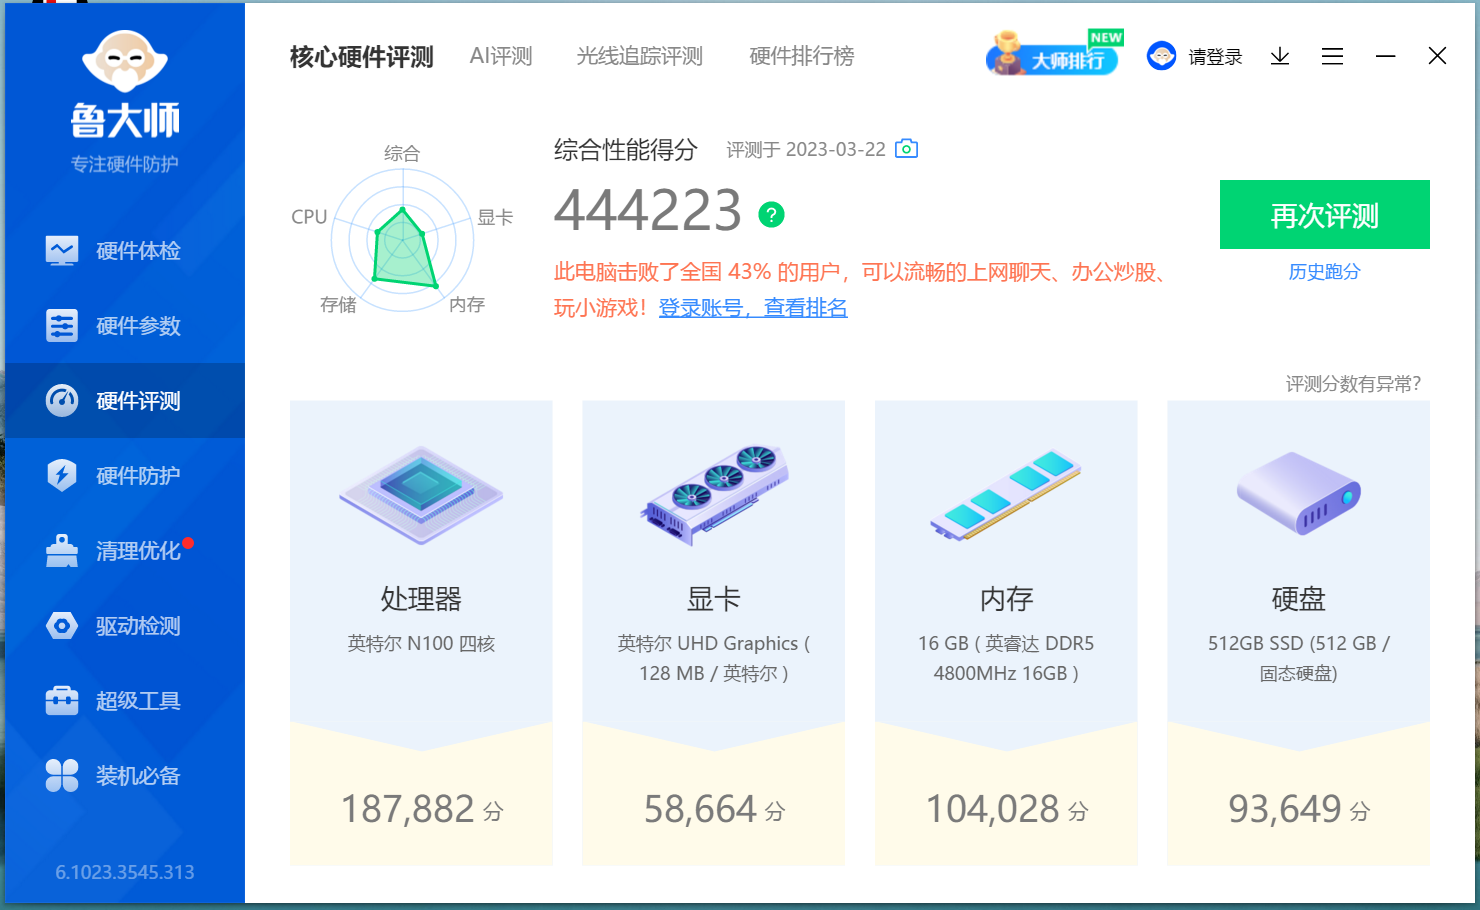The width and height of the screenshot is (1480, 910).
Task: Open 硬件体检 hardware checkup in sidebar
Action: 125,250
